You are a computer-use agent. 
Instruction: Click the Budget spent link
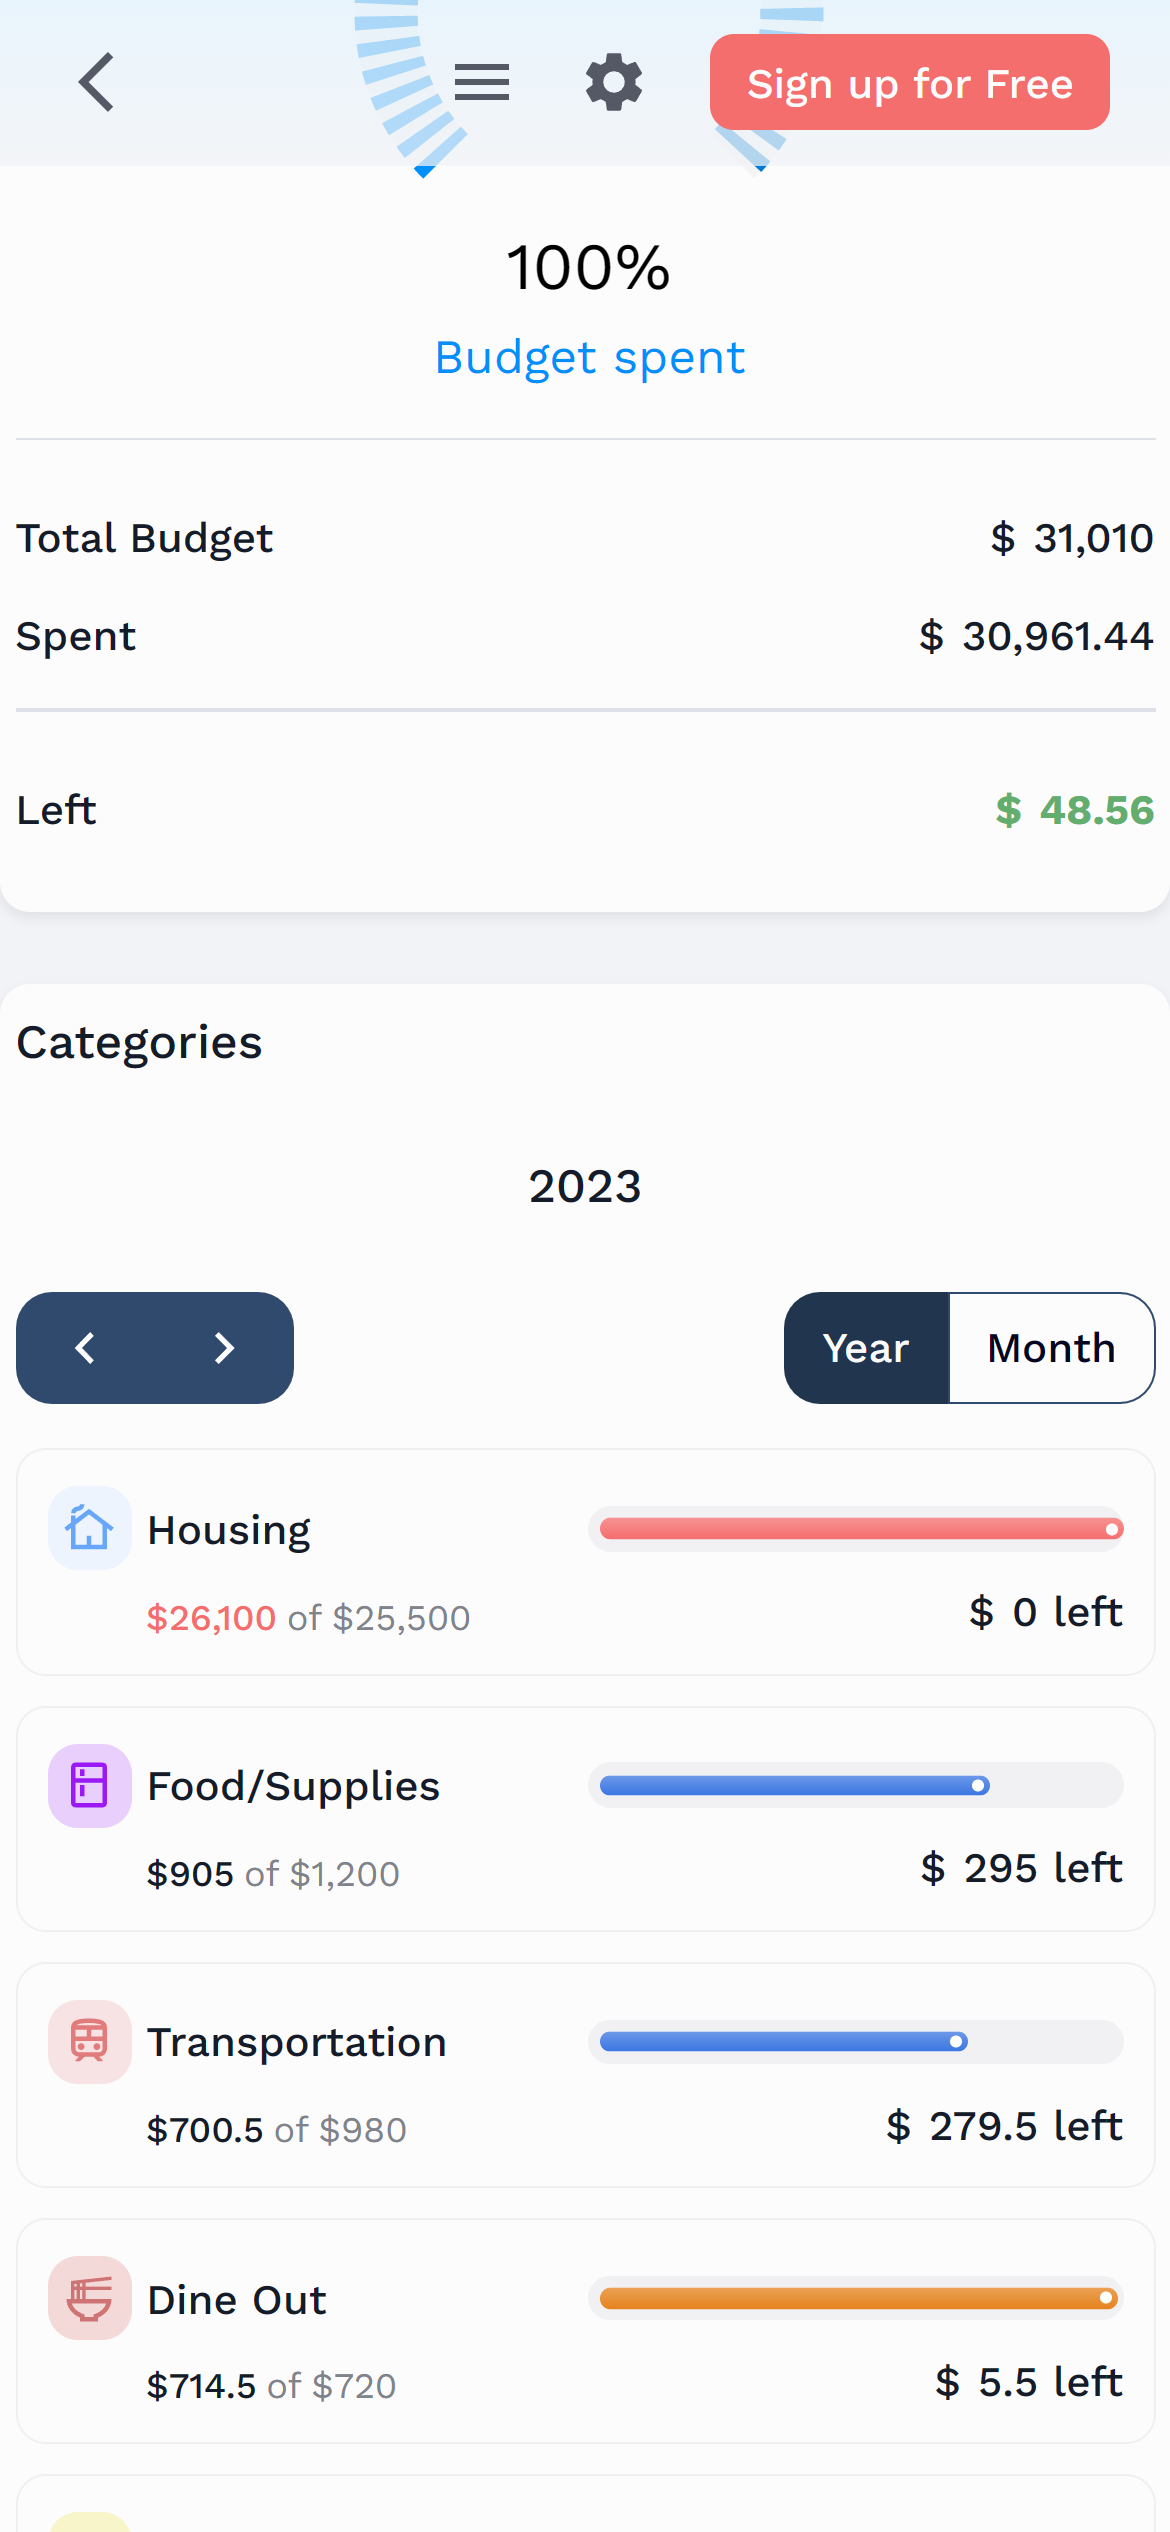click(590, 358)
